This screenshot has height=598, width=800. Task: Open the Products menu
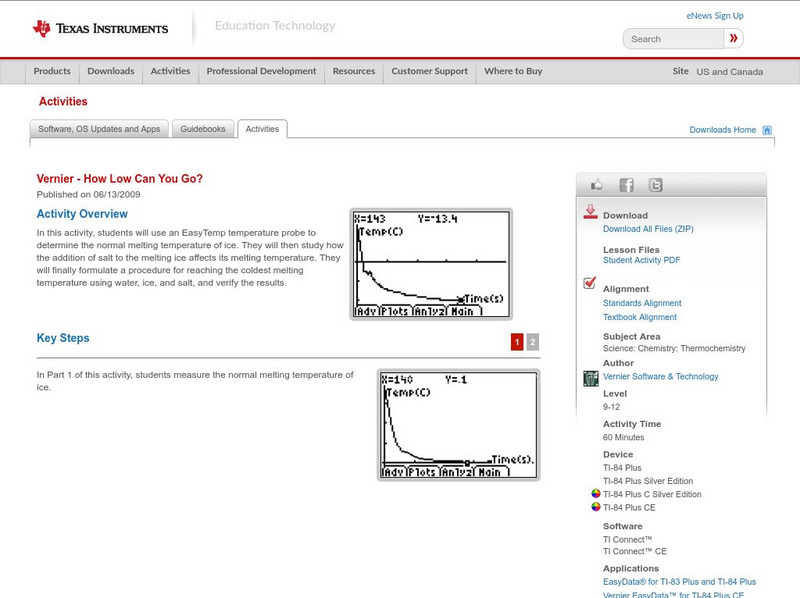(52, 71)
